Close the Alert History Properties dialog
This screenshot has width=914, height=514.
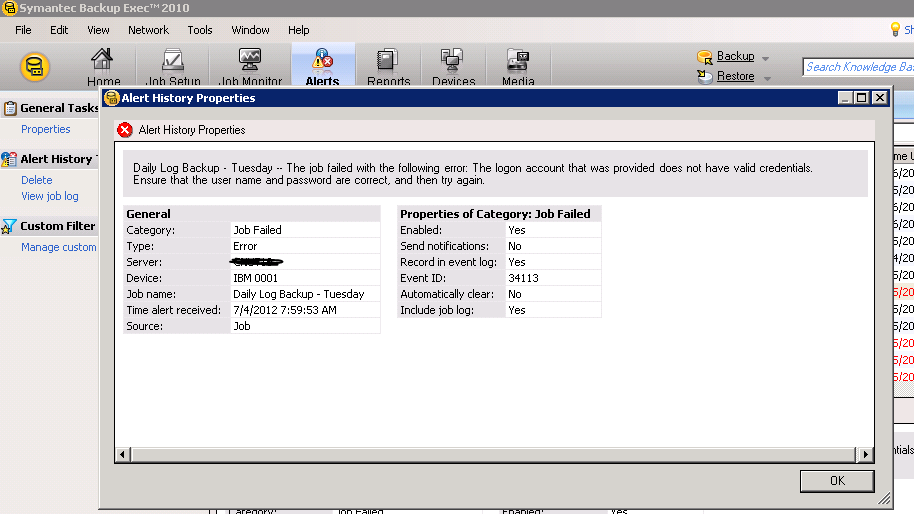tap(880, 98)
